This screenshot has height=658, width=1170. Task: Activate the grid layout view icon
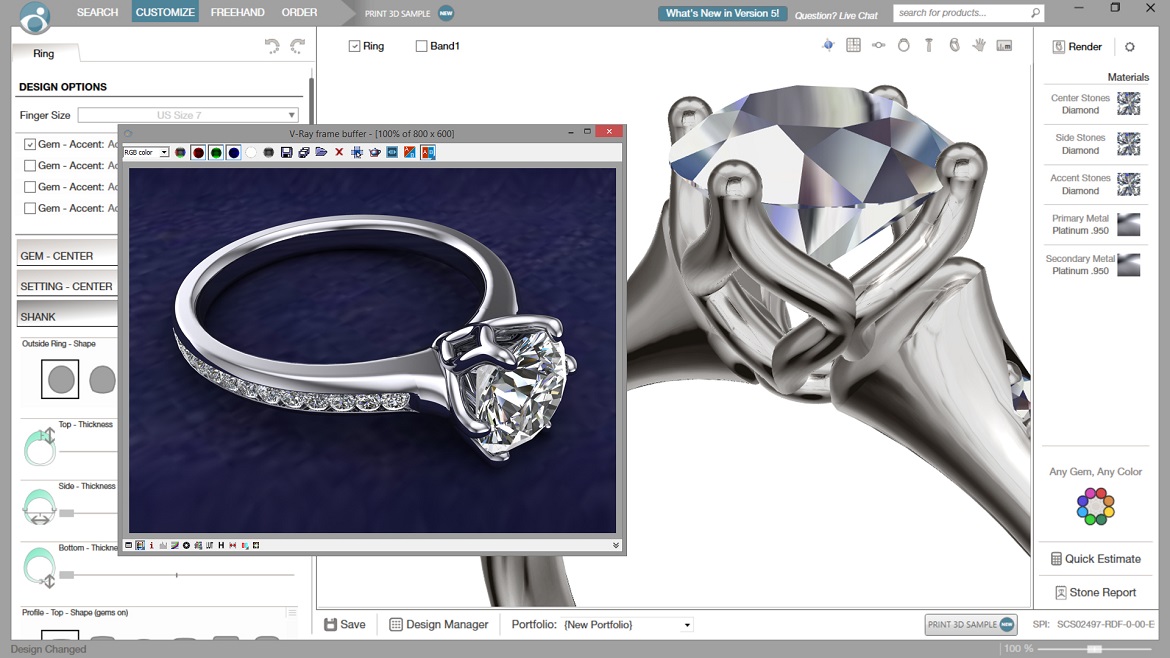(x=853, y=45)
